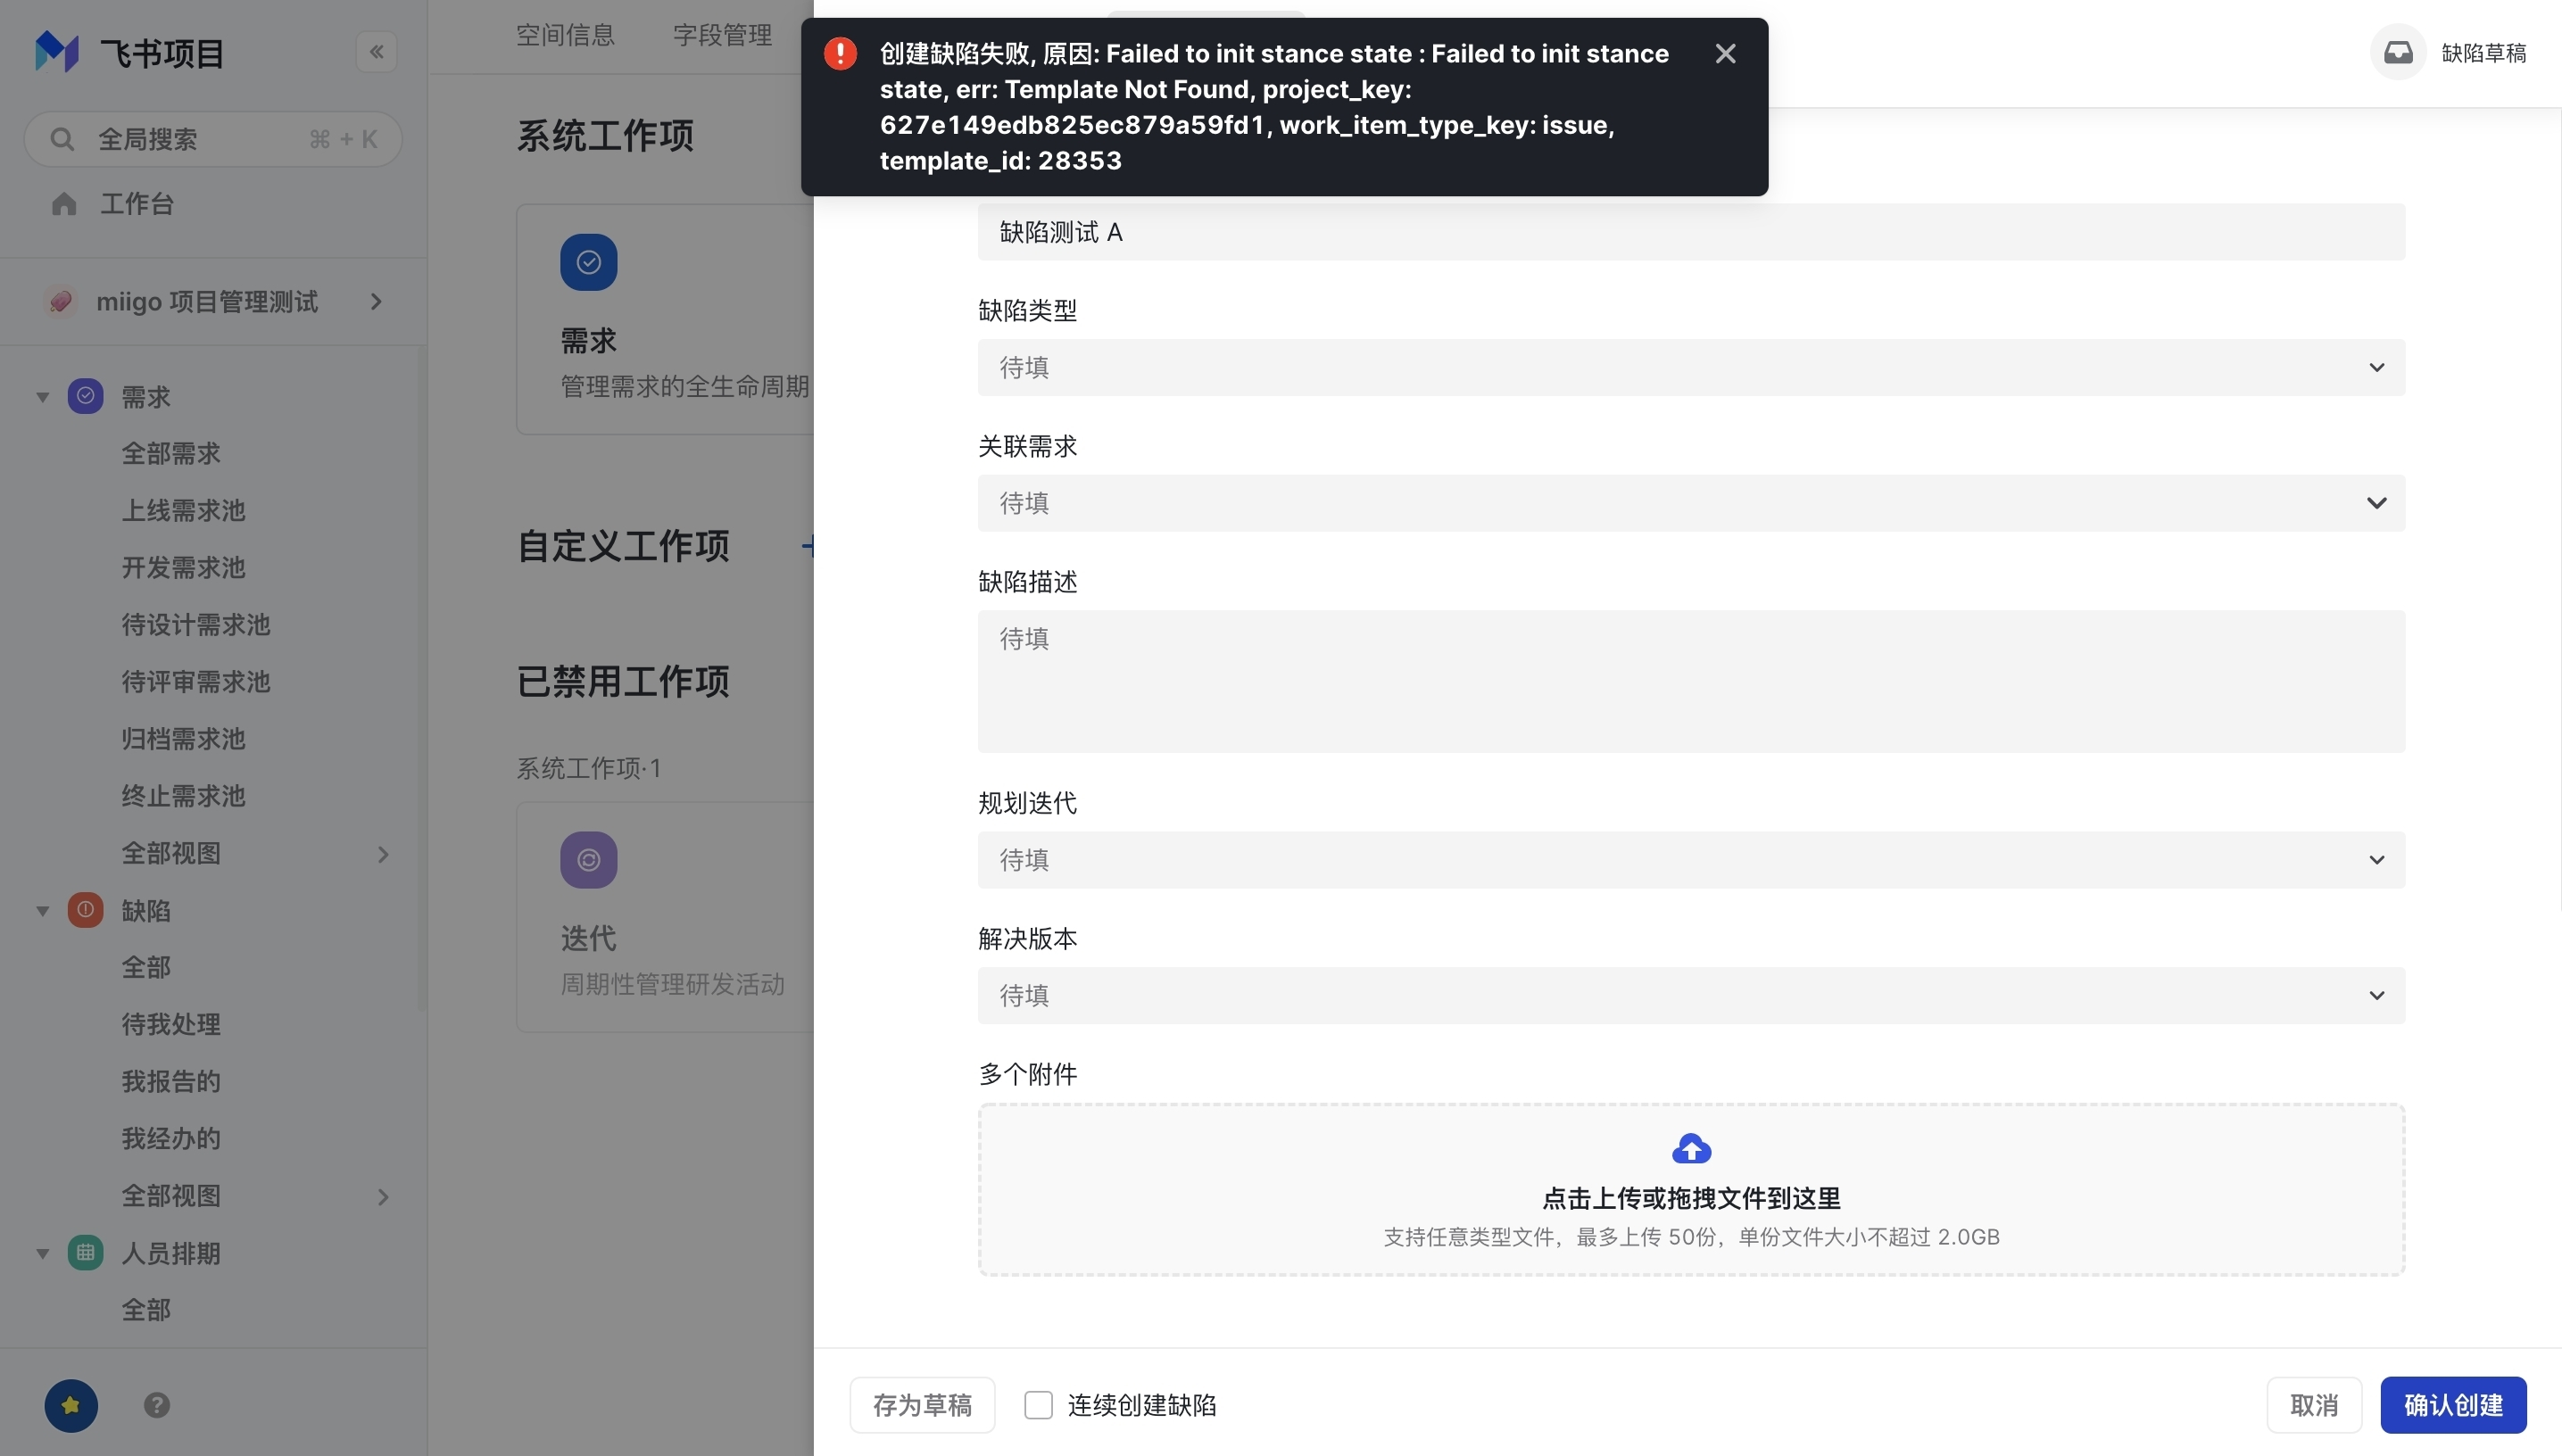
Task: Click the red 缺陷 icon in sidebar
Action: point(86,910)
